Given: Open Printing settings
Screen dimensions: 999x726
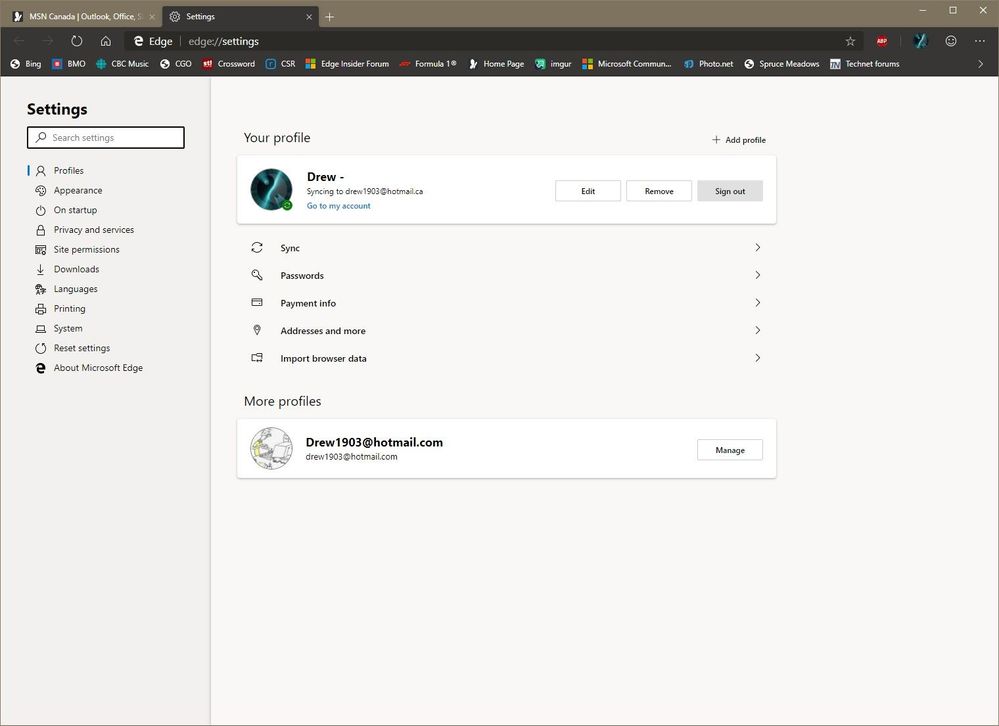Looking at the screenshot, I should point(60,309).
